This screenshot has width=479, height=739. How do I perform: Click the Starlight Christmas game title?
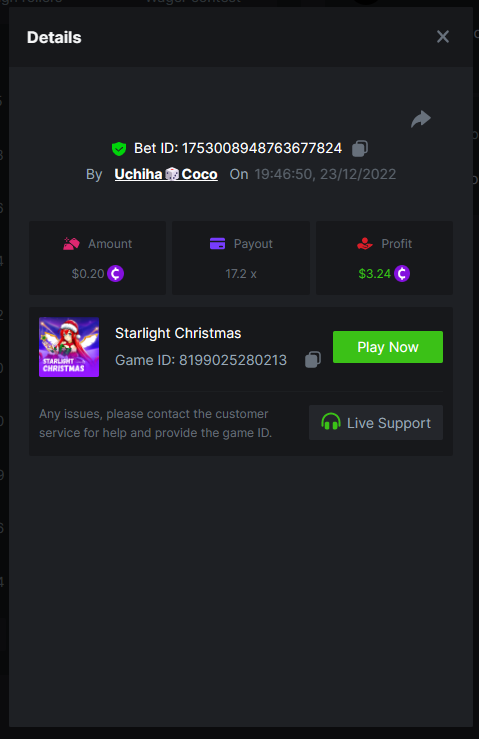tap(178, 333)
